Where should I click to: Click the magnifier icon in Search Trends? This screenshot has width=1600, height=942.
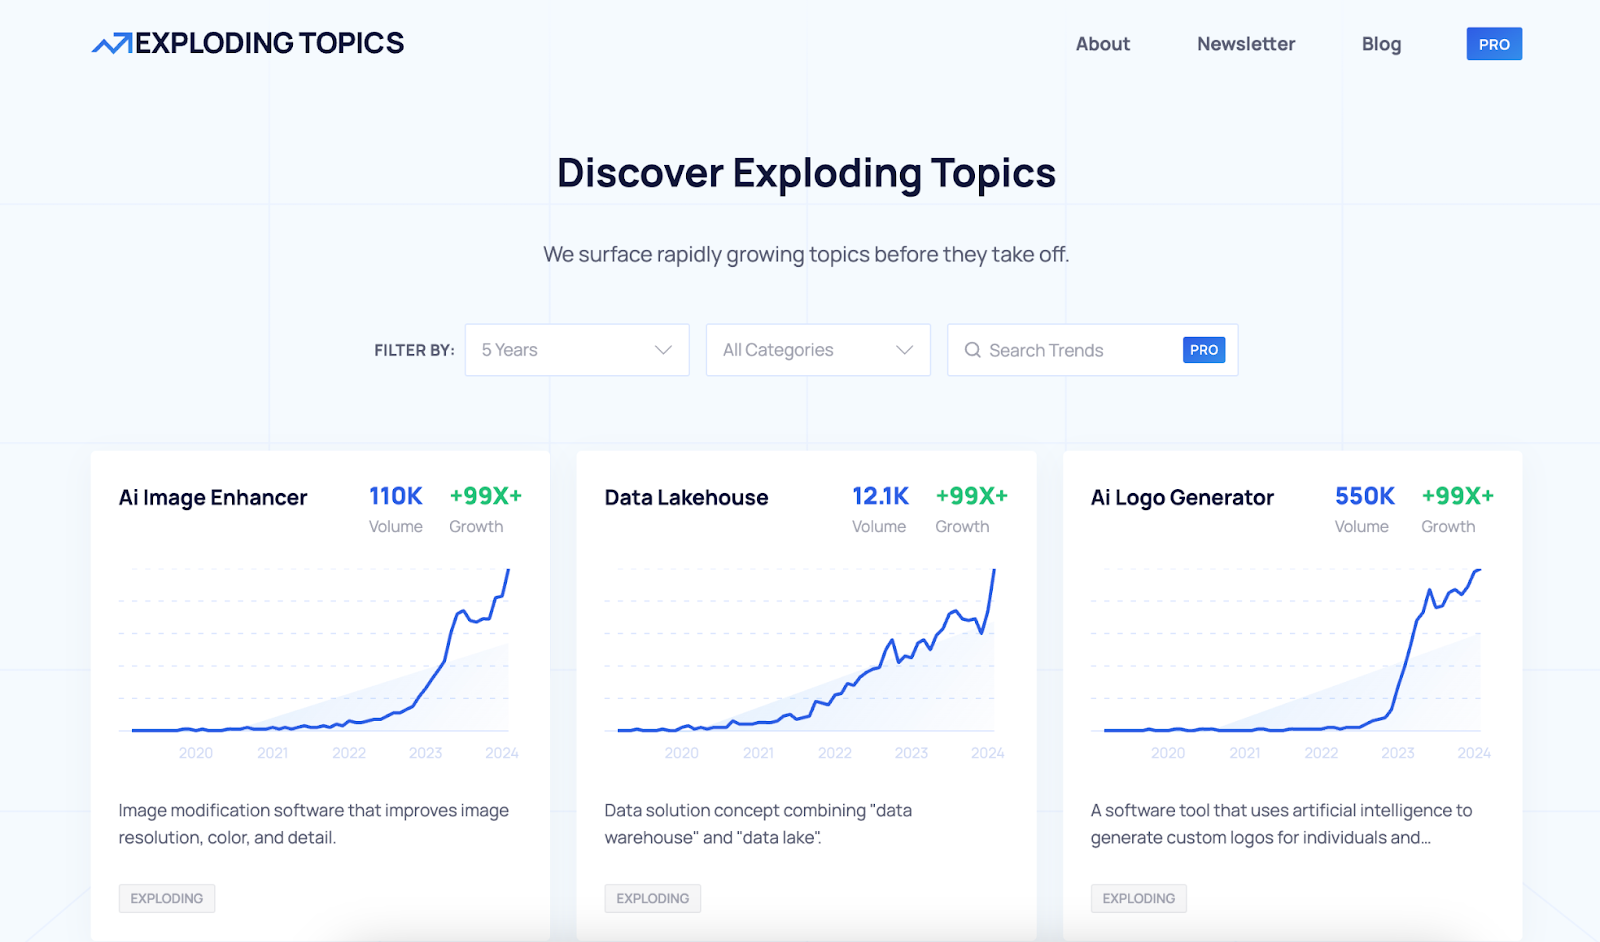(972, 350)
